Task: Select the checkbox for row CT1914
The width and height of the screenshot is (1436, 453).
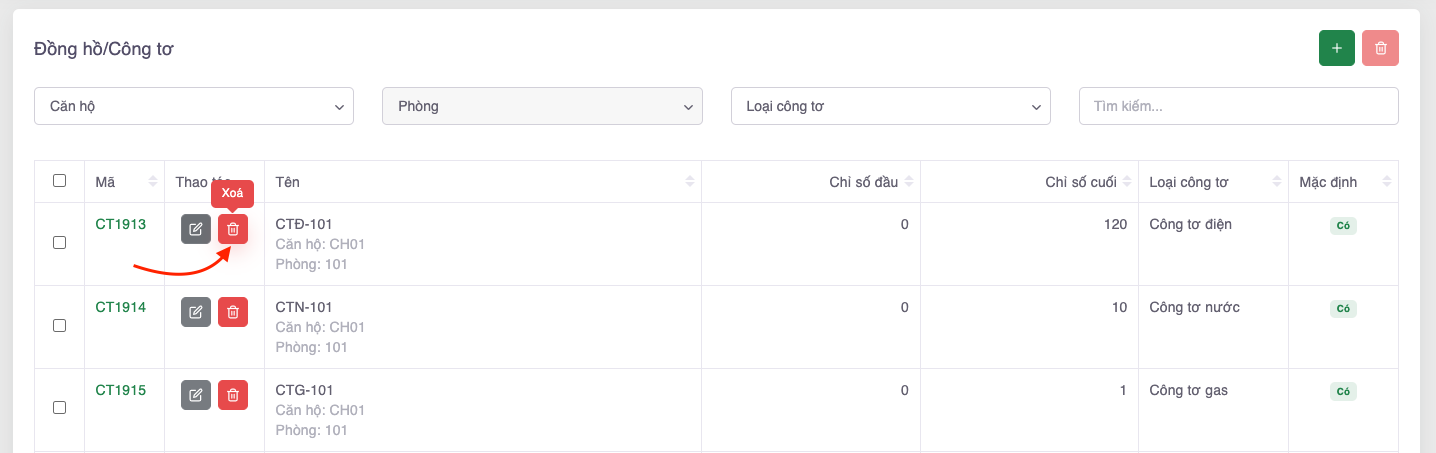Action: click(59, 326)
